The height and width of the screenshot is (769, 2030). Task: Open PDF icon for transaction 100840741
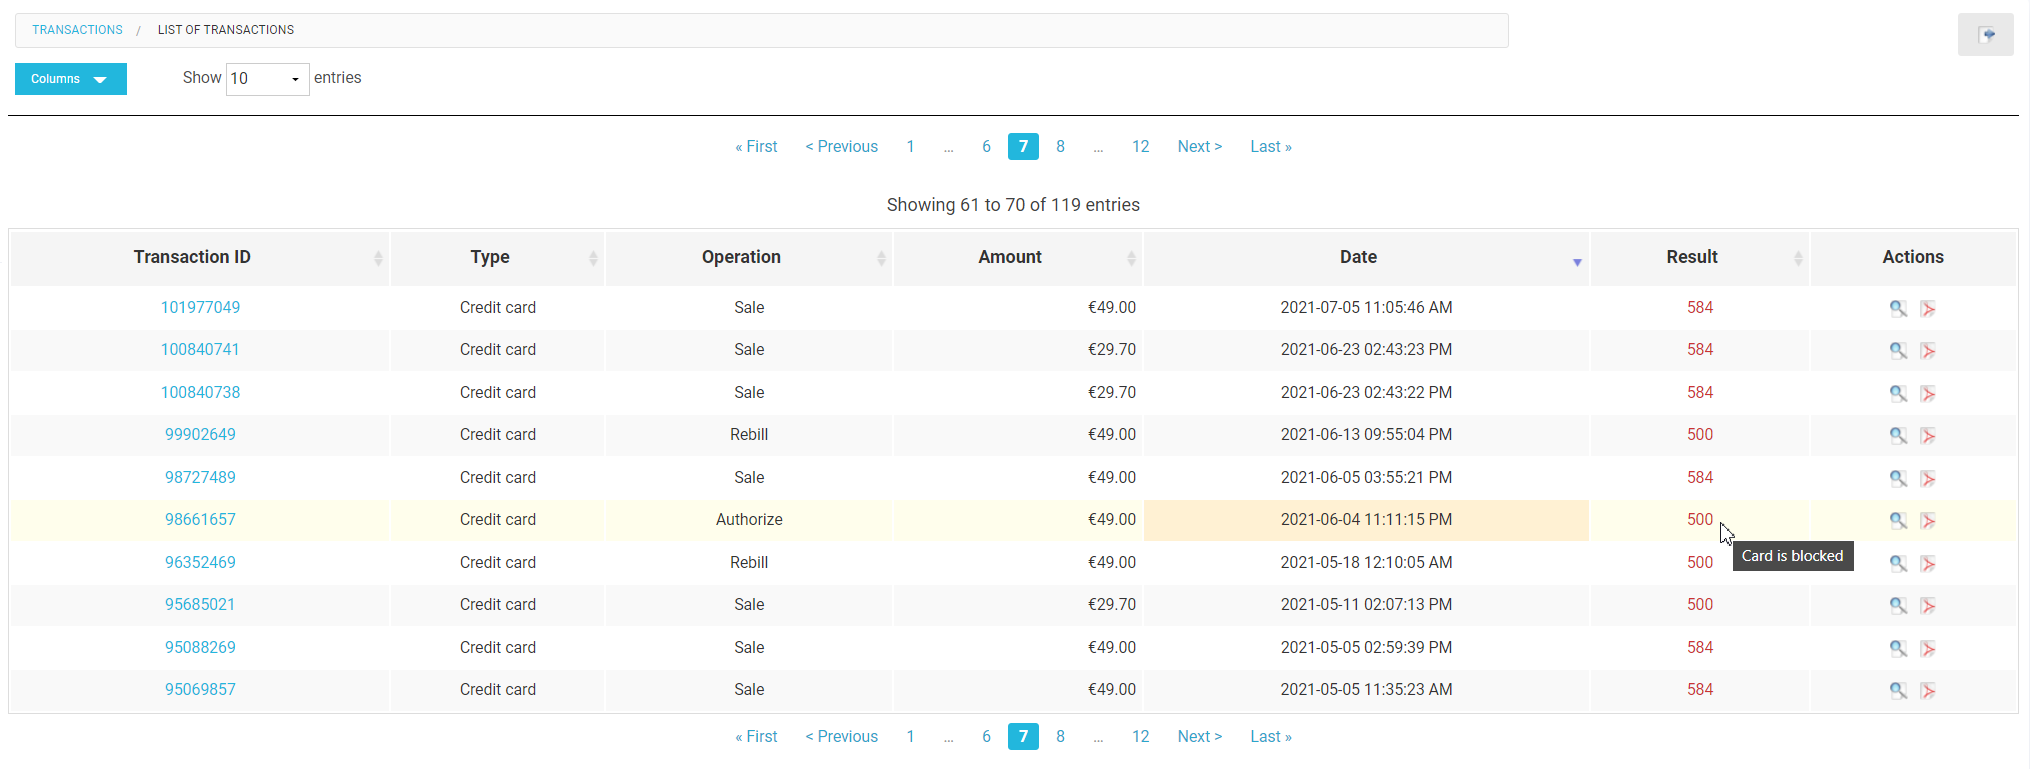tap(1928, 351)
